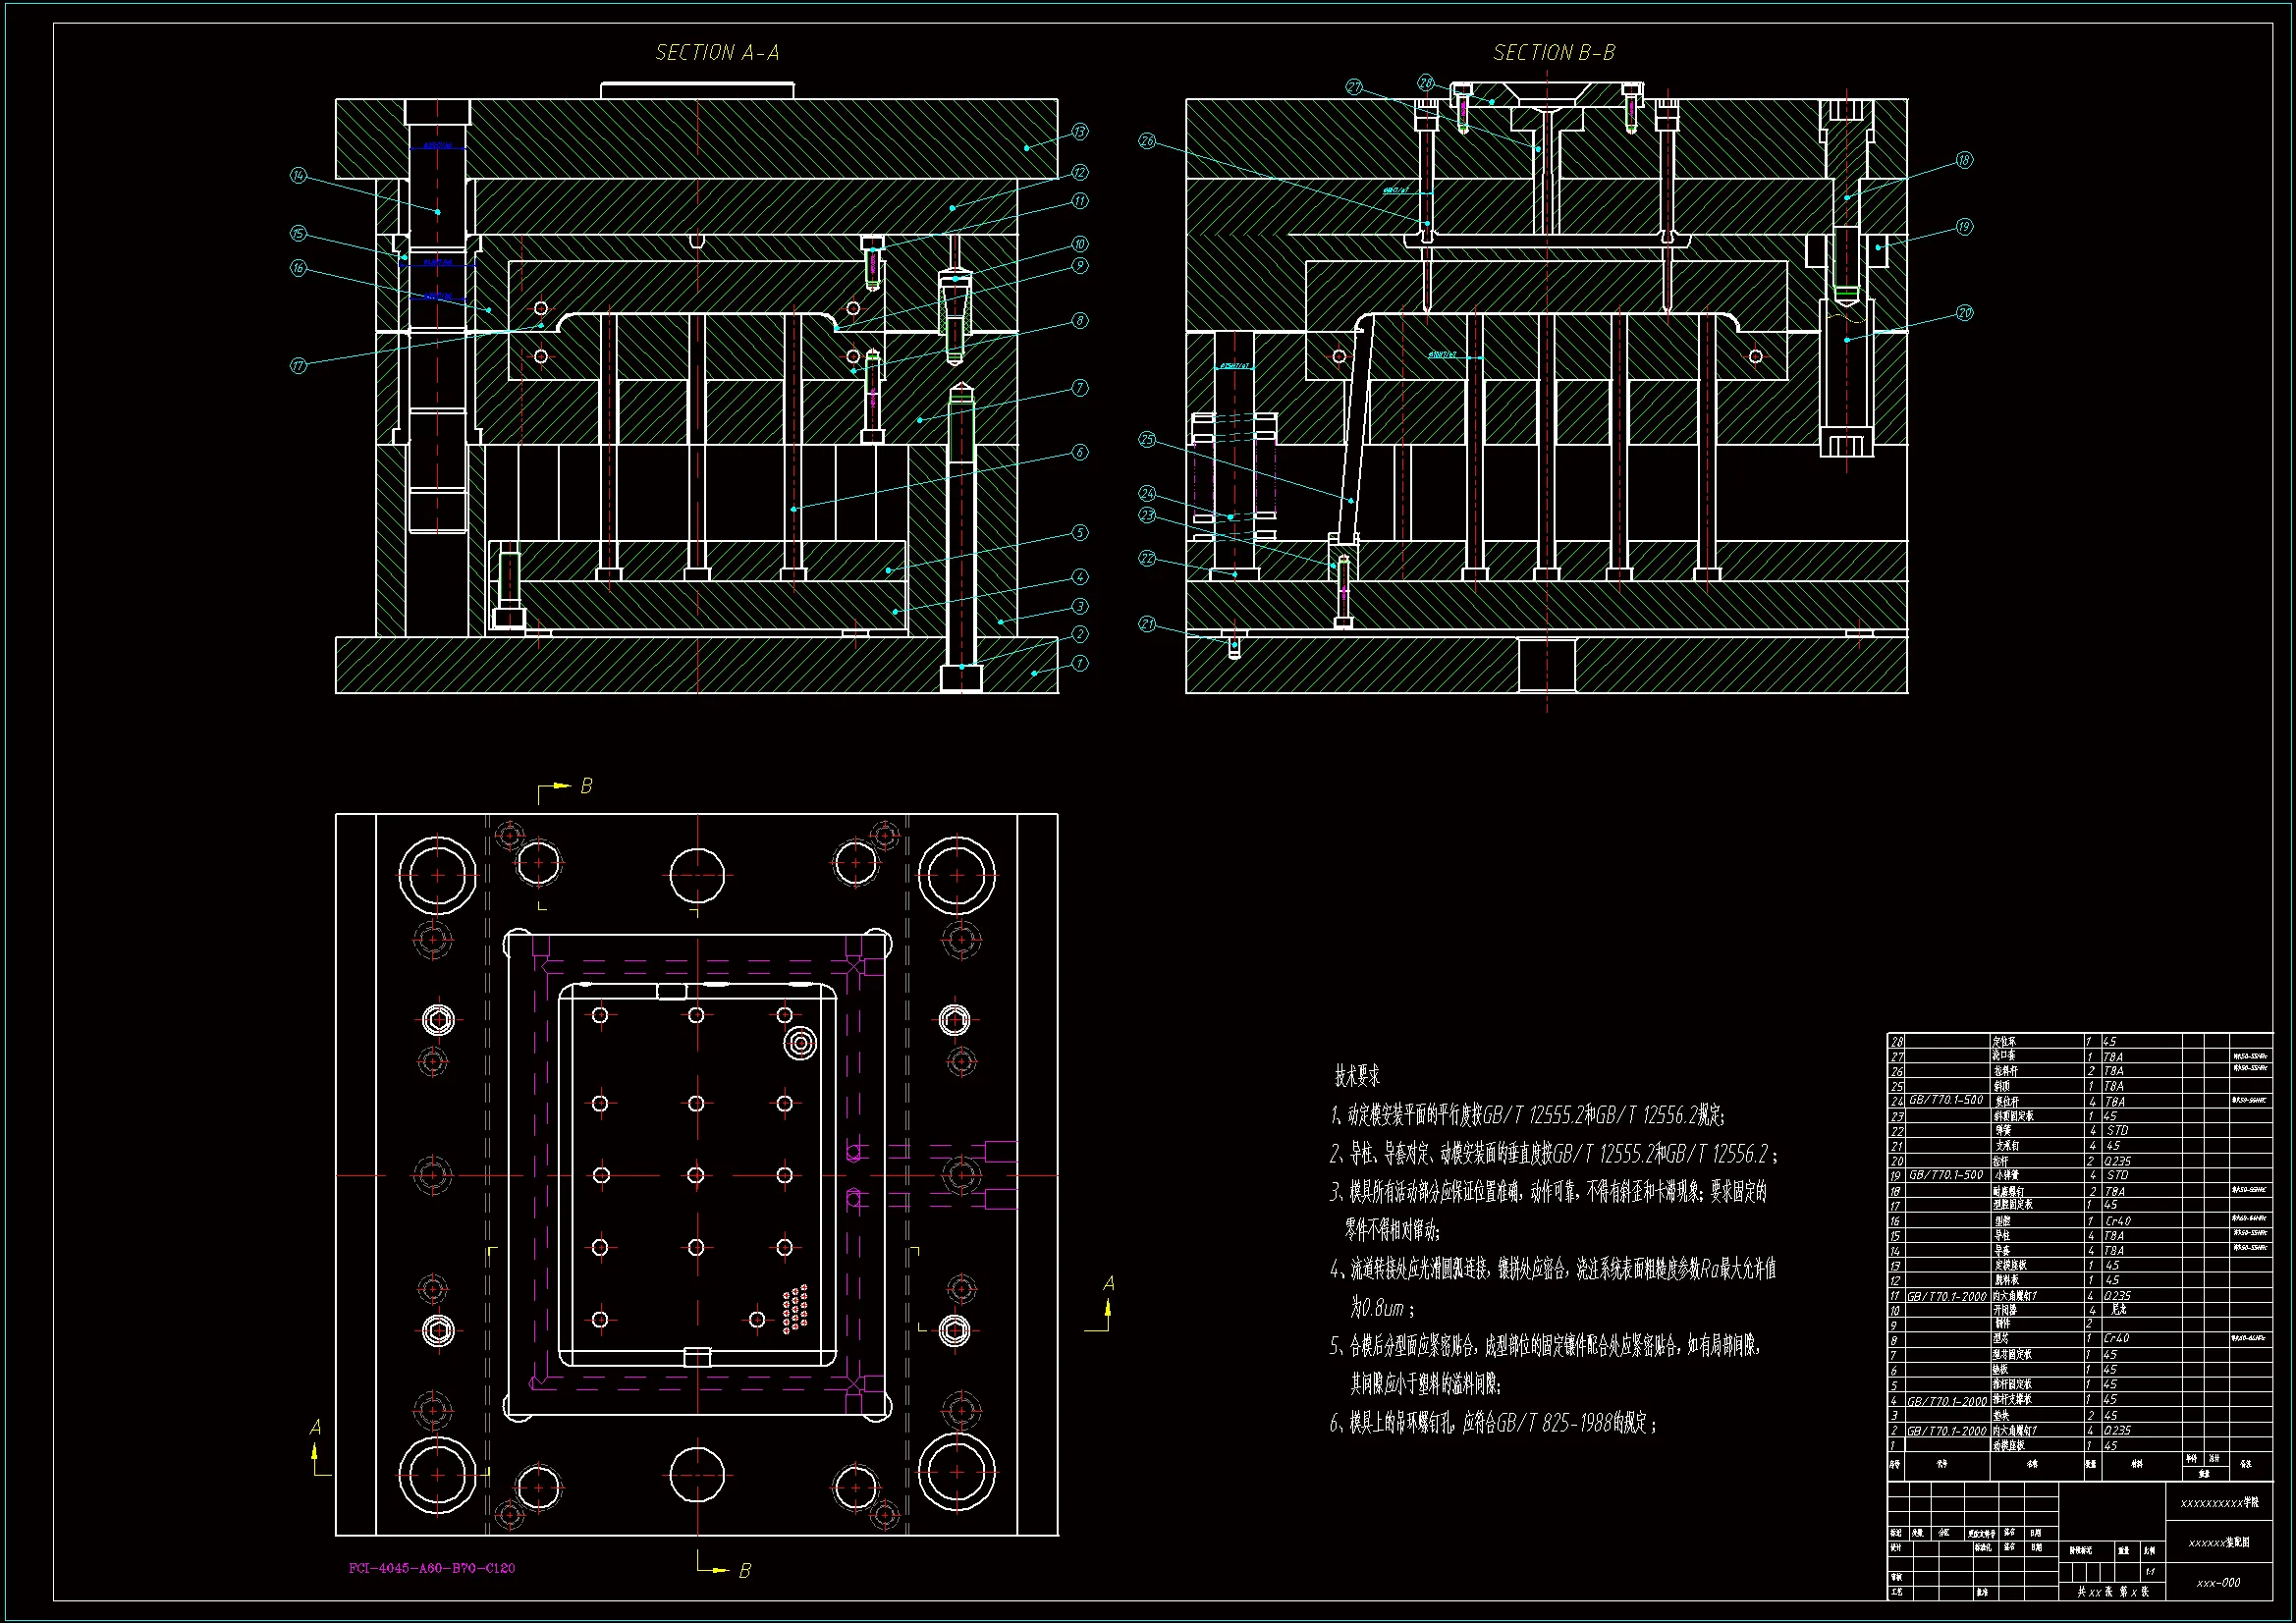
Task: Click the 技术要求 heading text
Action: pos(1357,1076)
